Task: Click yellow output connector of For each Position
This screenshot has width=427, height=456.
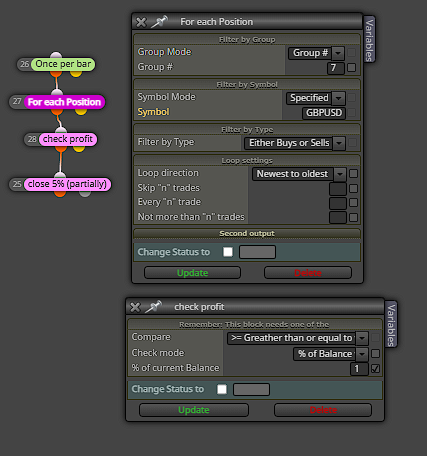Action: click(81, 111)
